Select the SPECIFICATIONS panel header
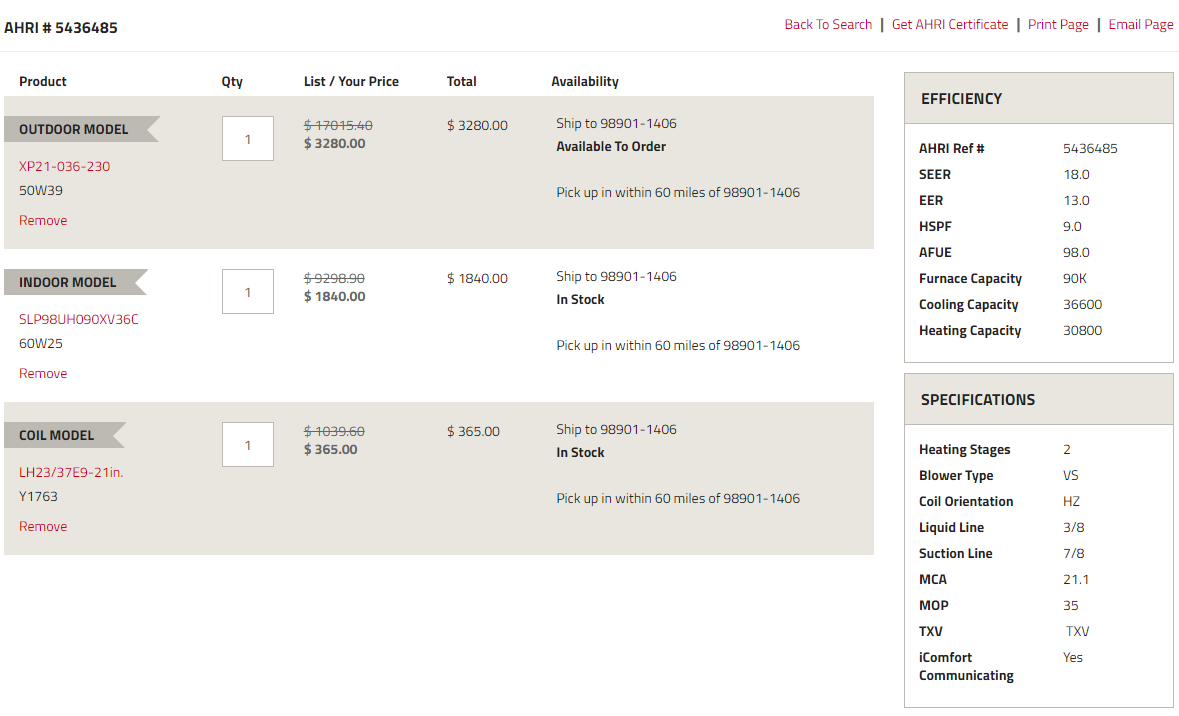The height and width of the screenshot is (716, 1179). 1038,399
